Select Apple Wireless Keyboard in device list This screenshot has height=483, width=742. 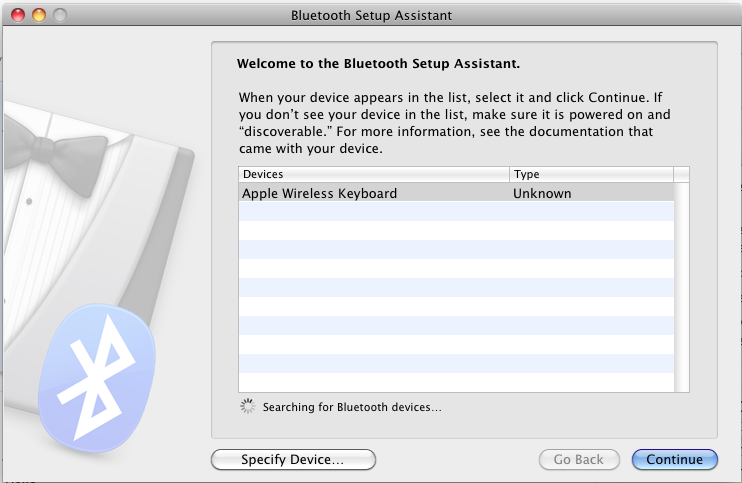point(456,193)
